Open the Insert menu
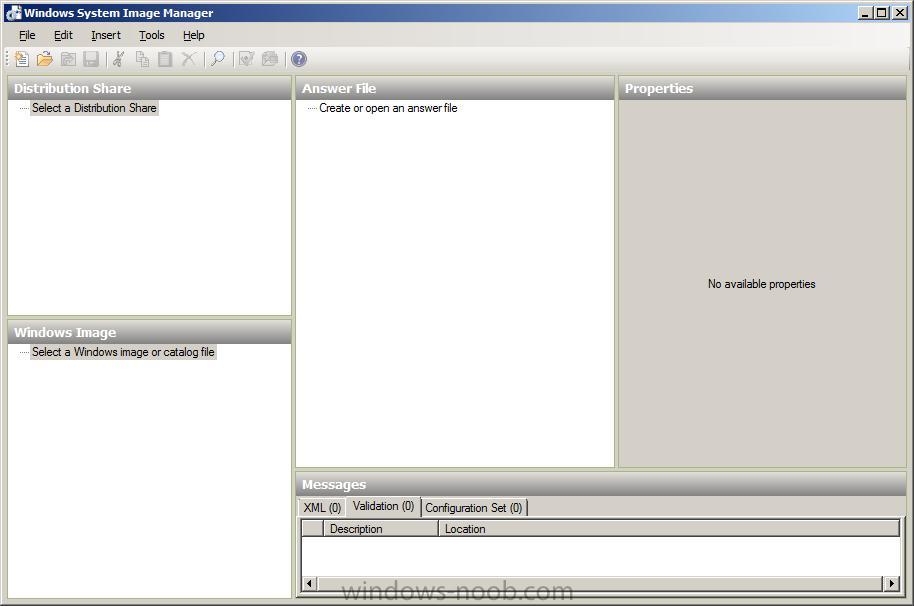Viewport: 914px width, 606px height. coord(106,36)
